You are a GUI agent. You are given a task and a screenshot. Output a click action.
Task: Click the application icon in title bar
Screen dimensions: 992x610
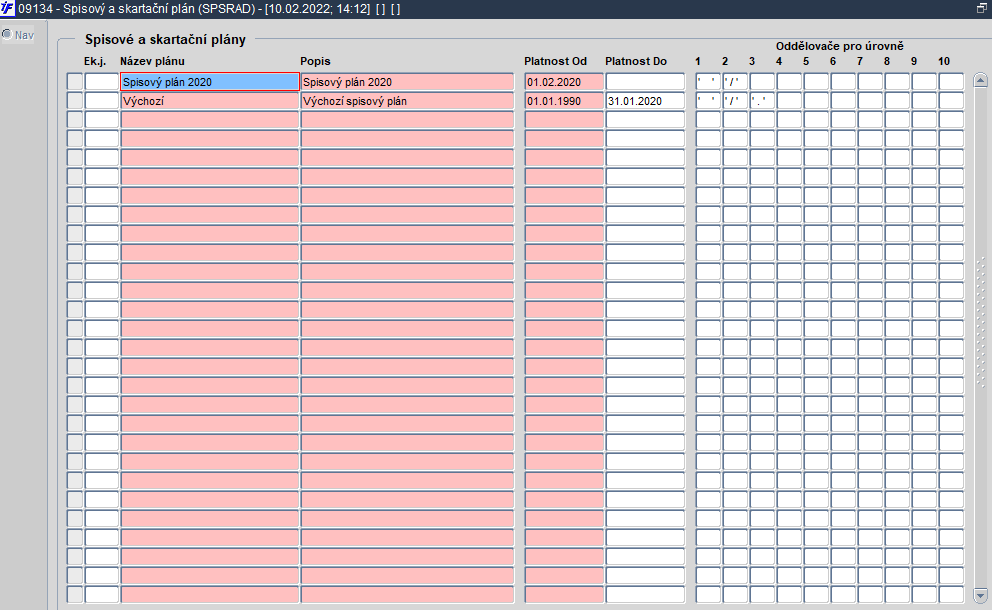[x=7, y=9]
